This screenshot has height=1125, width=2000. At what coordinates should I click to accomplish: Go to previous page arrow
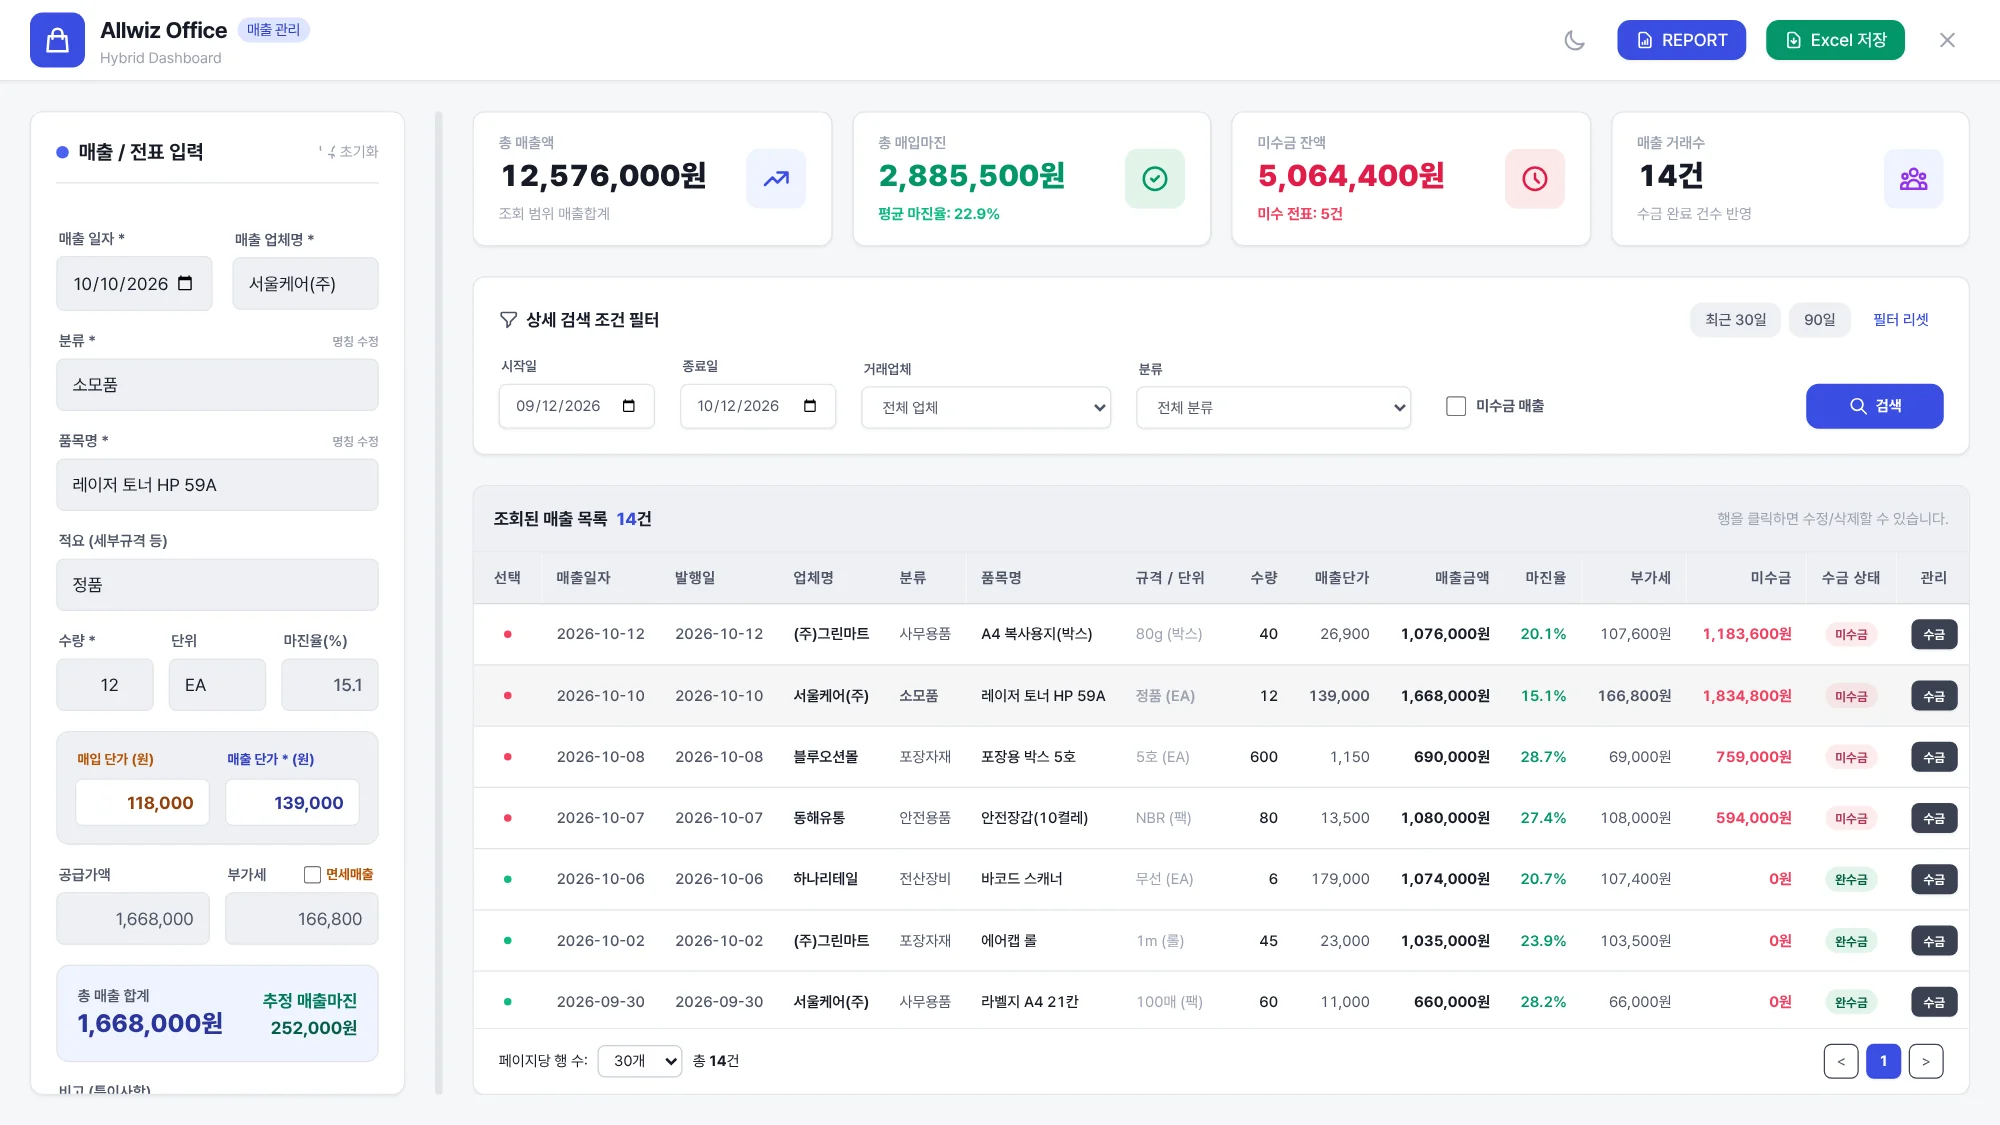1841,1062
